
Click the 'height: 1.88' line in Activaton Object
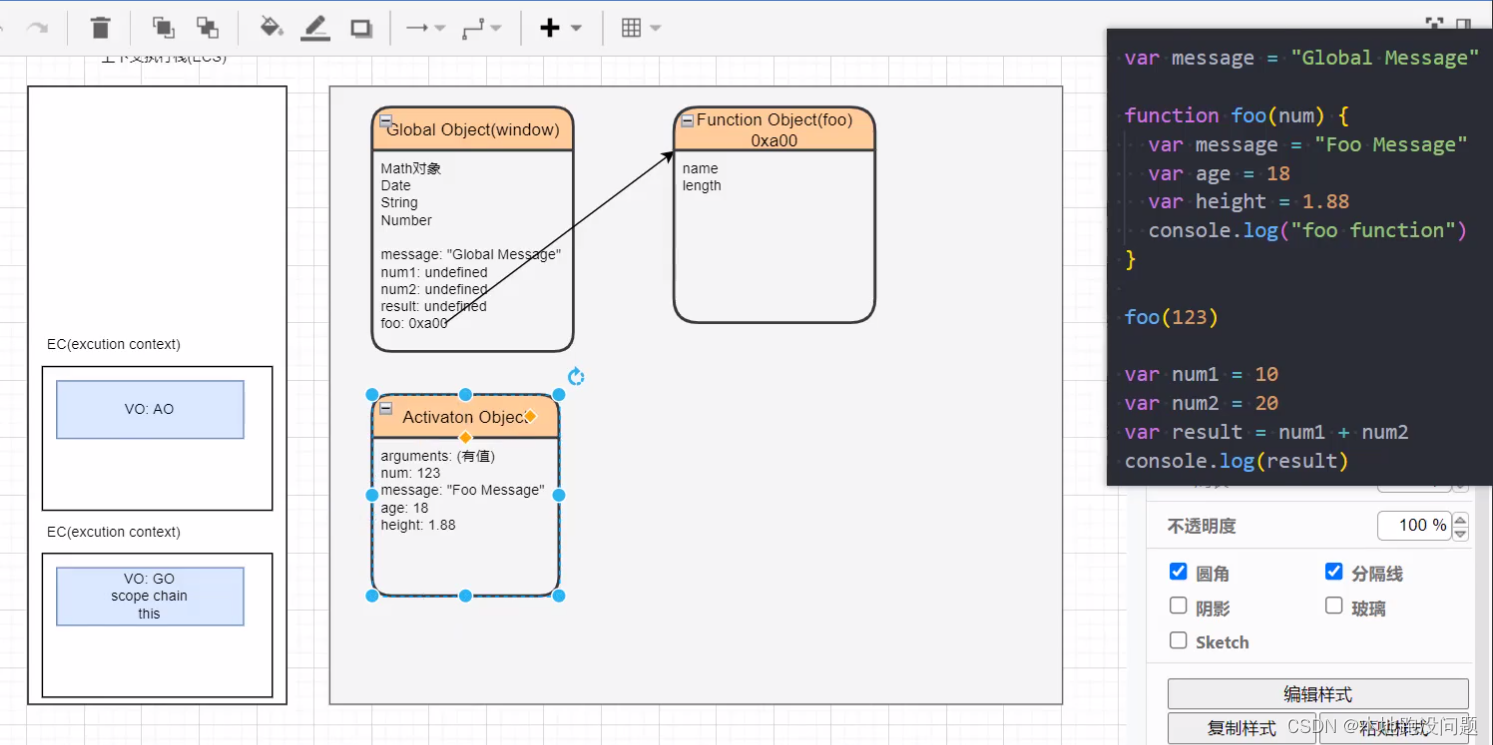pyautogui.click(x=418, y=525)
